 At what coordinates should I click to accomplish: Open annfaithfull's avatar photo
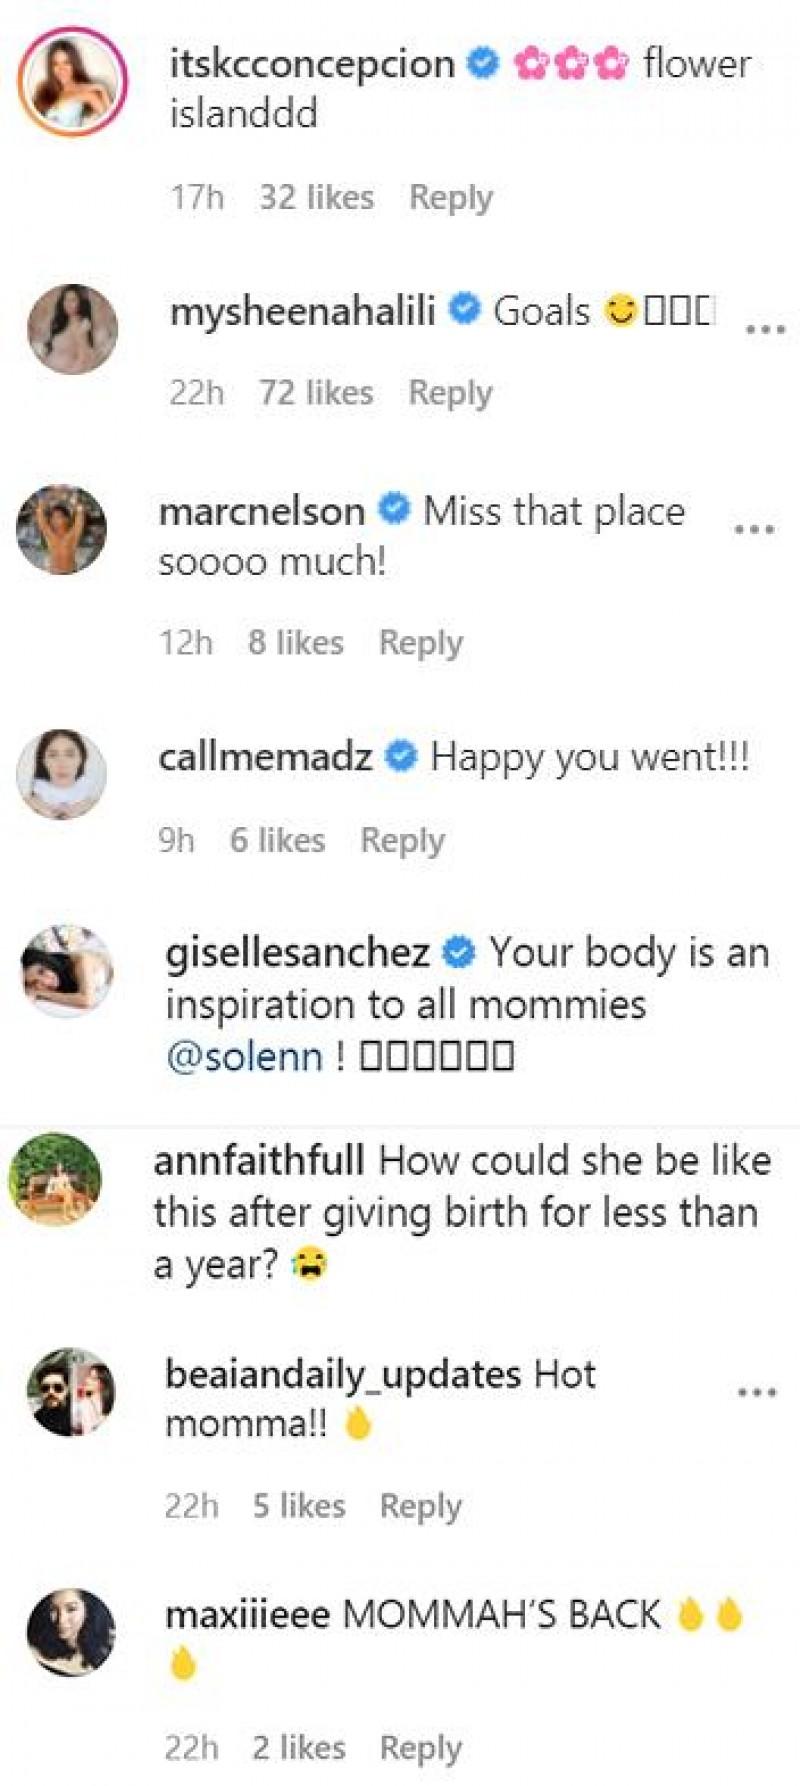55,1179
